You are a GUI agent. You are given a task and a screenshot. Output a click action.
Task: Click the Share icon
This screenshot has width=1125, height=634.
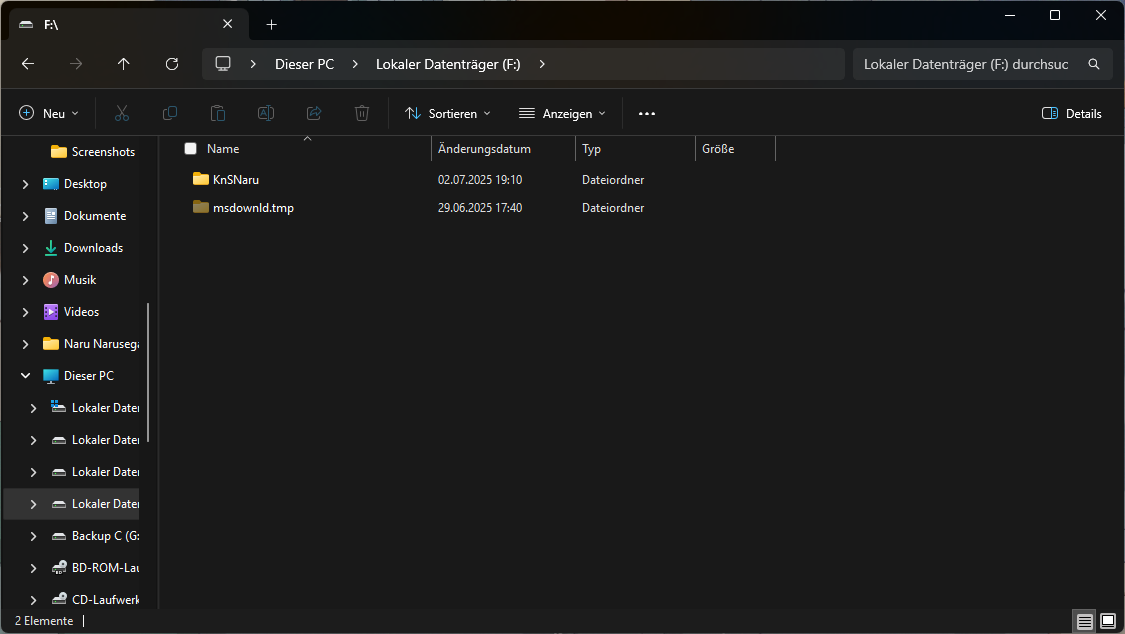(313, 113)
